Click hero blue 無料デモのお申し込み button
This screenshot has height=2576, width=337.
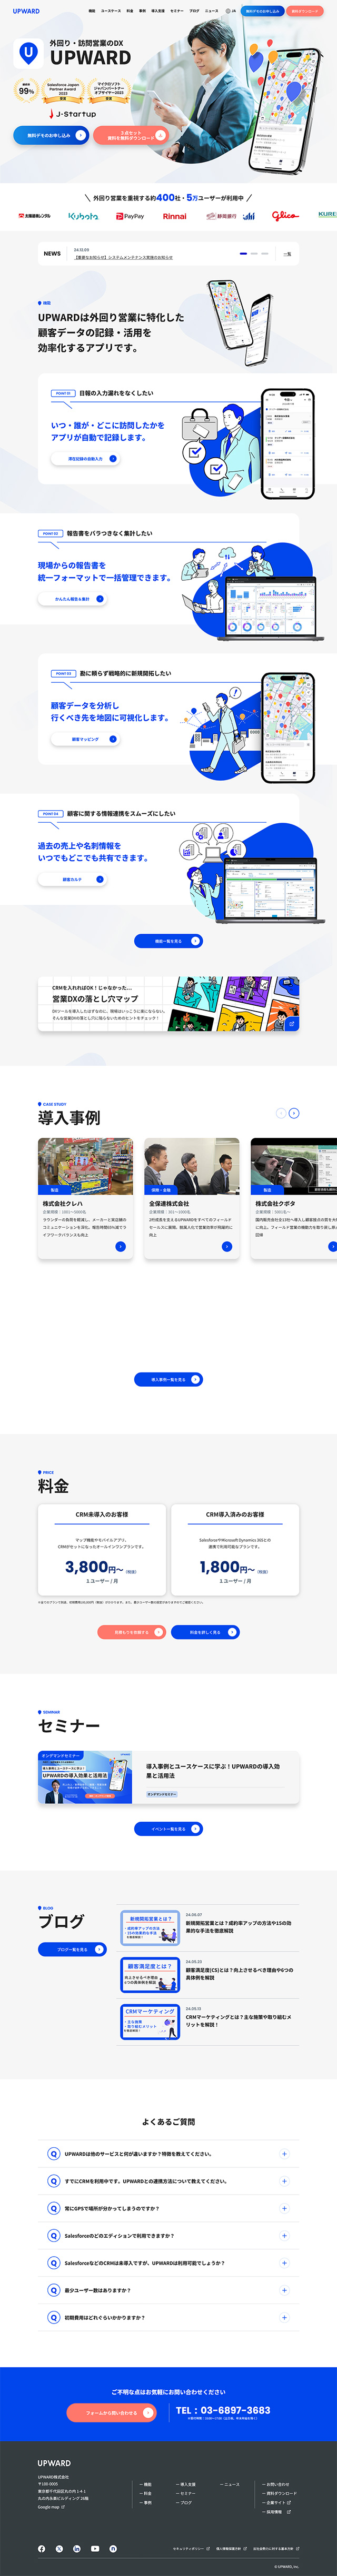click(x=51, y=135)
